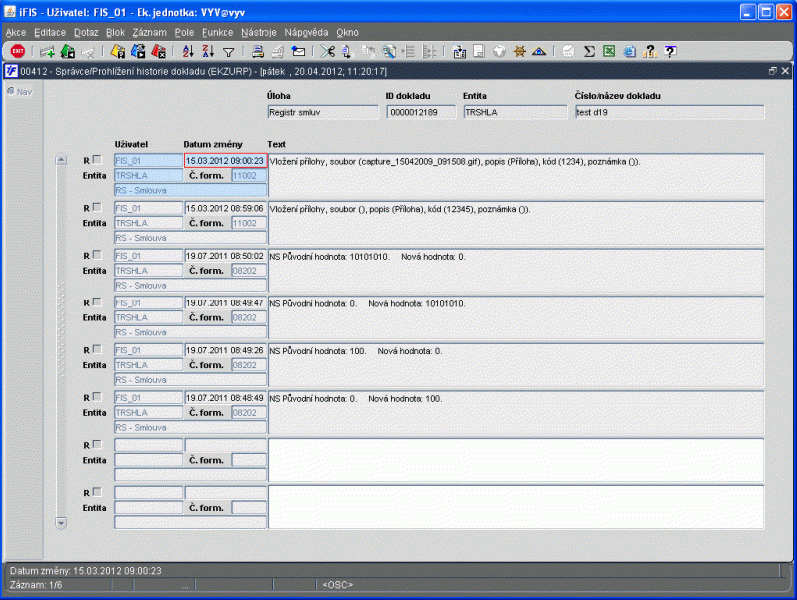Open the Nástroje menu
797x600 pixels.
pyautogui.click(x=259, y=33)
